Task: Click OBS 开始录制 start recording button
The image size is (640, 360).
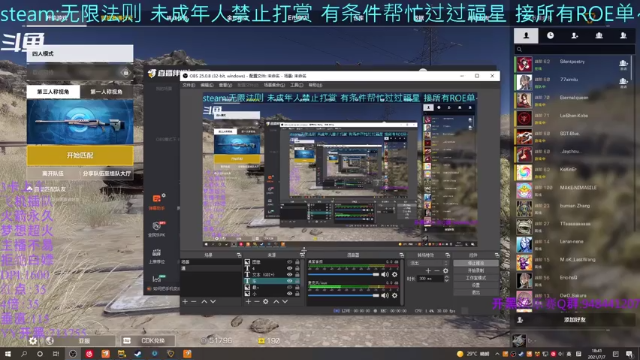Action: pyautogui.click(x=476, y=271)
